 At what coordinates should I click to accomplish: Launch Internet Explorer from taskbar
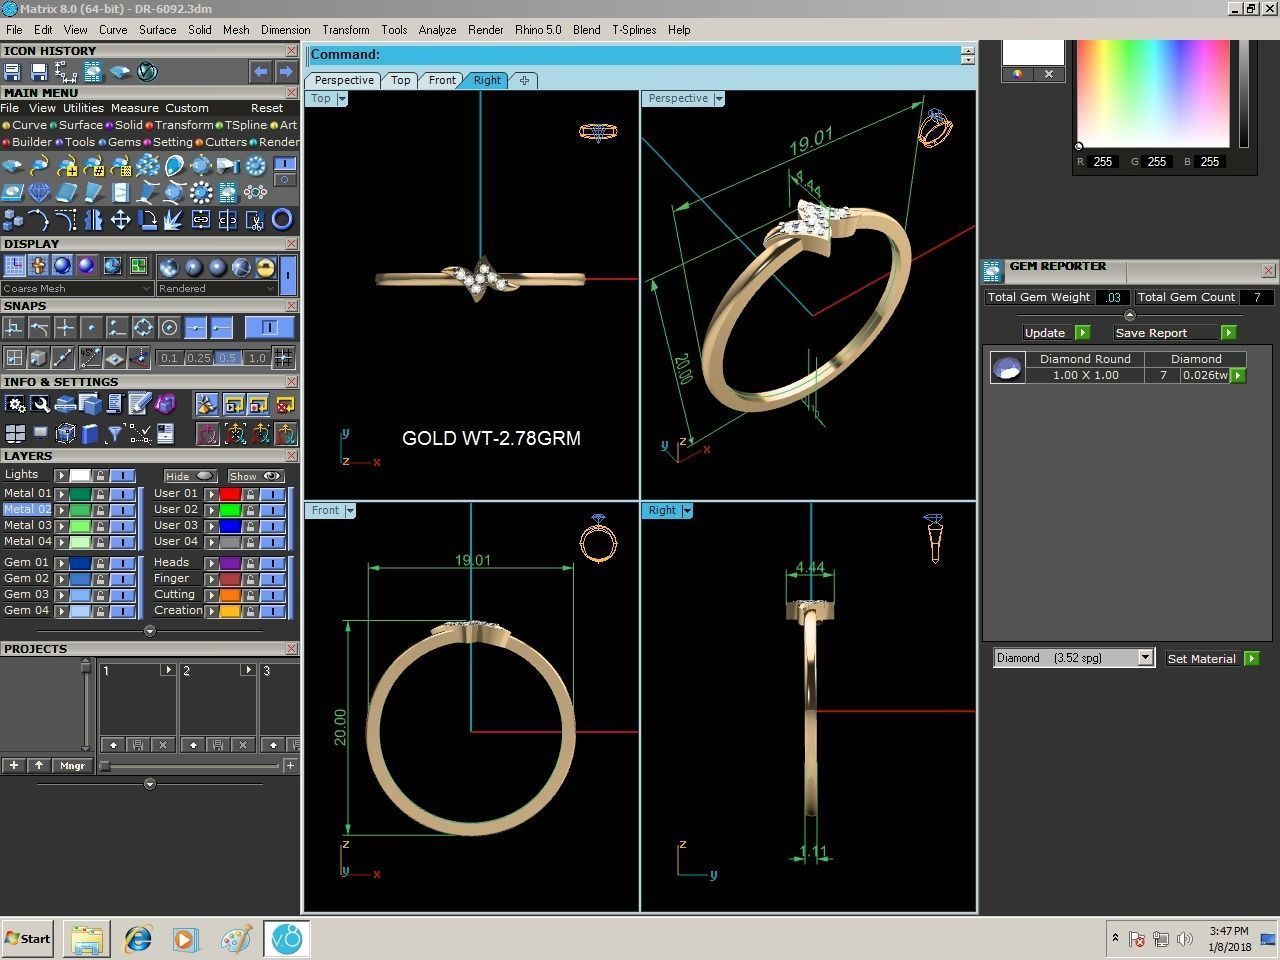tap(137, 939)
